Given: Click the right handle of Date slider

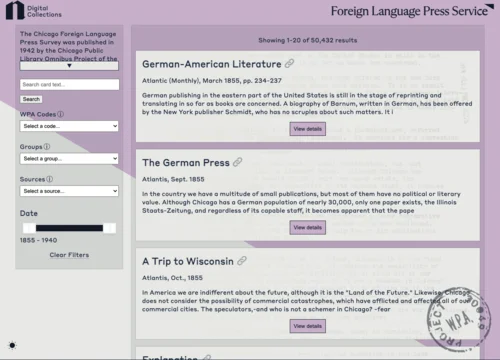Looking at the screenshot, I should [109, 228].
